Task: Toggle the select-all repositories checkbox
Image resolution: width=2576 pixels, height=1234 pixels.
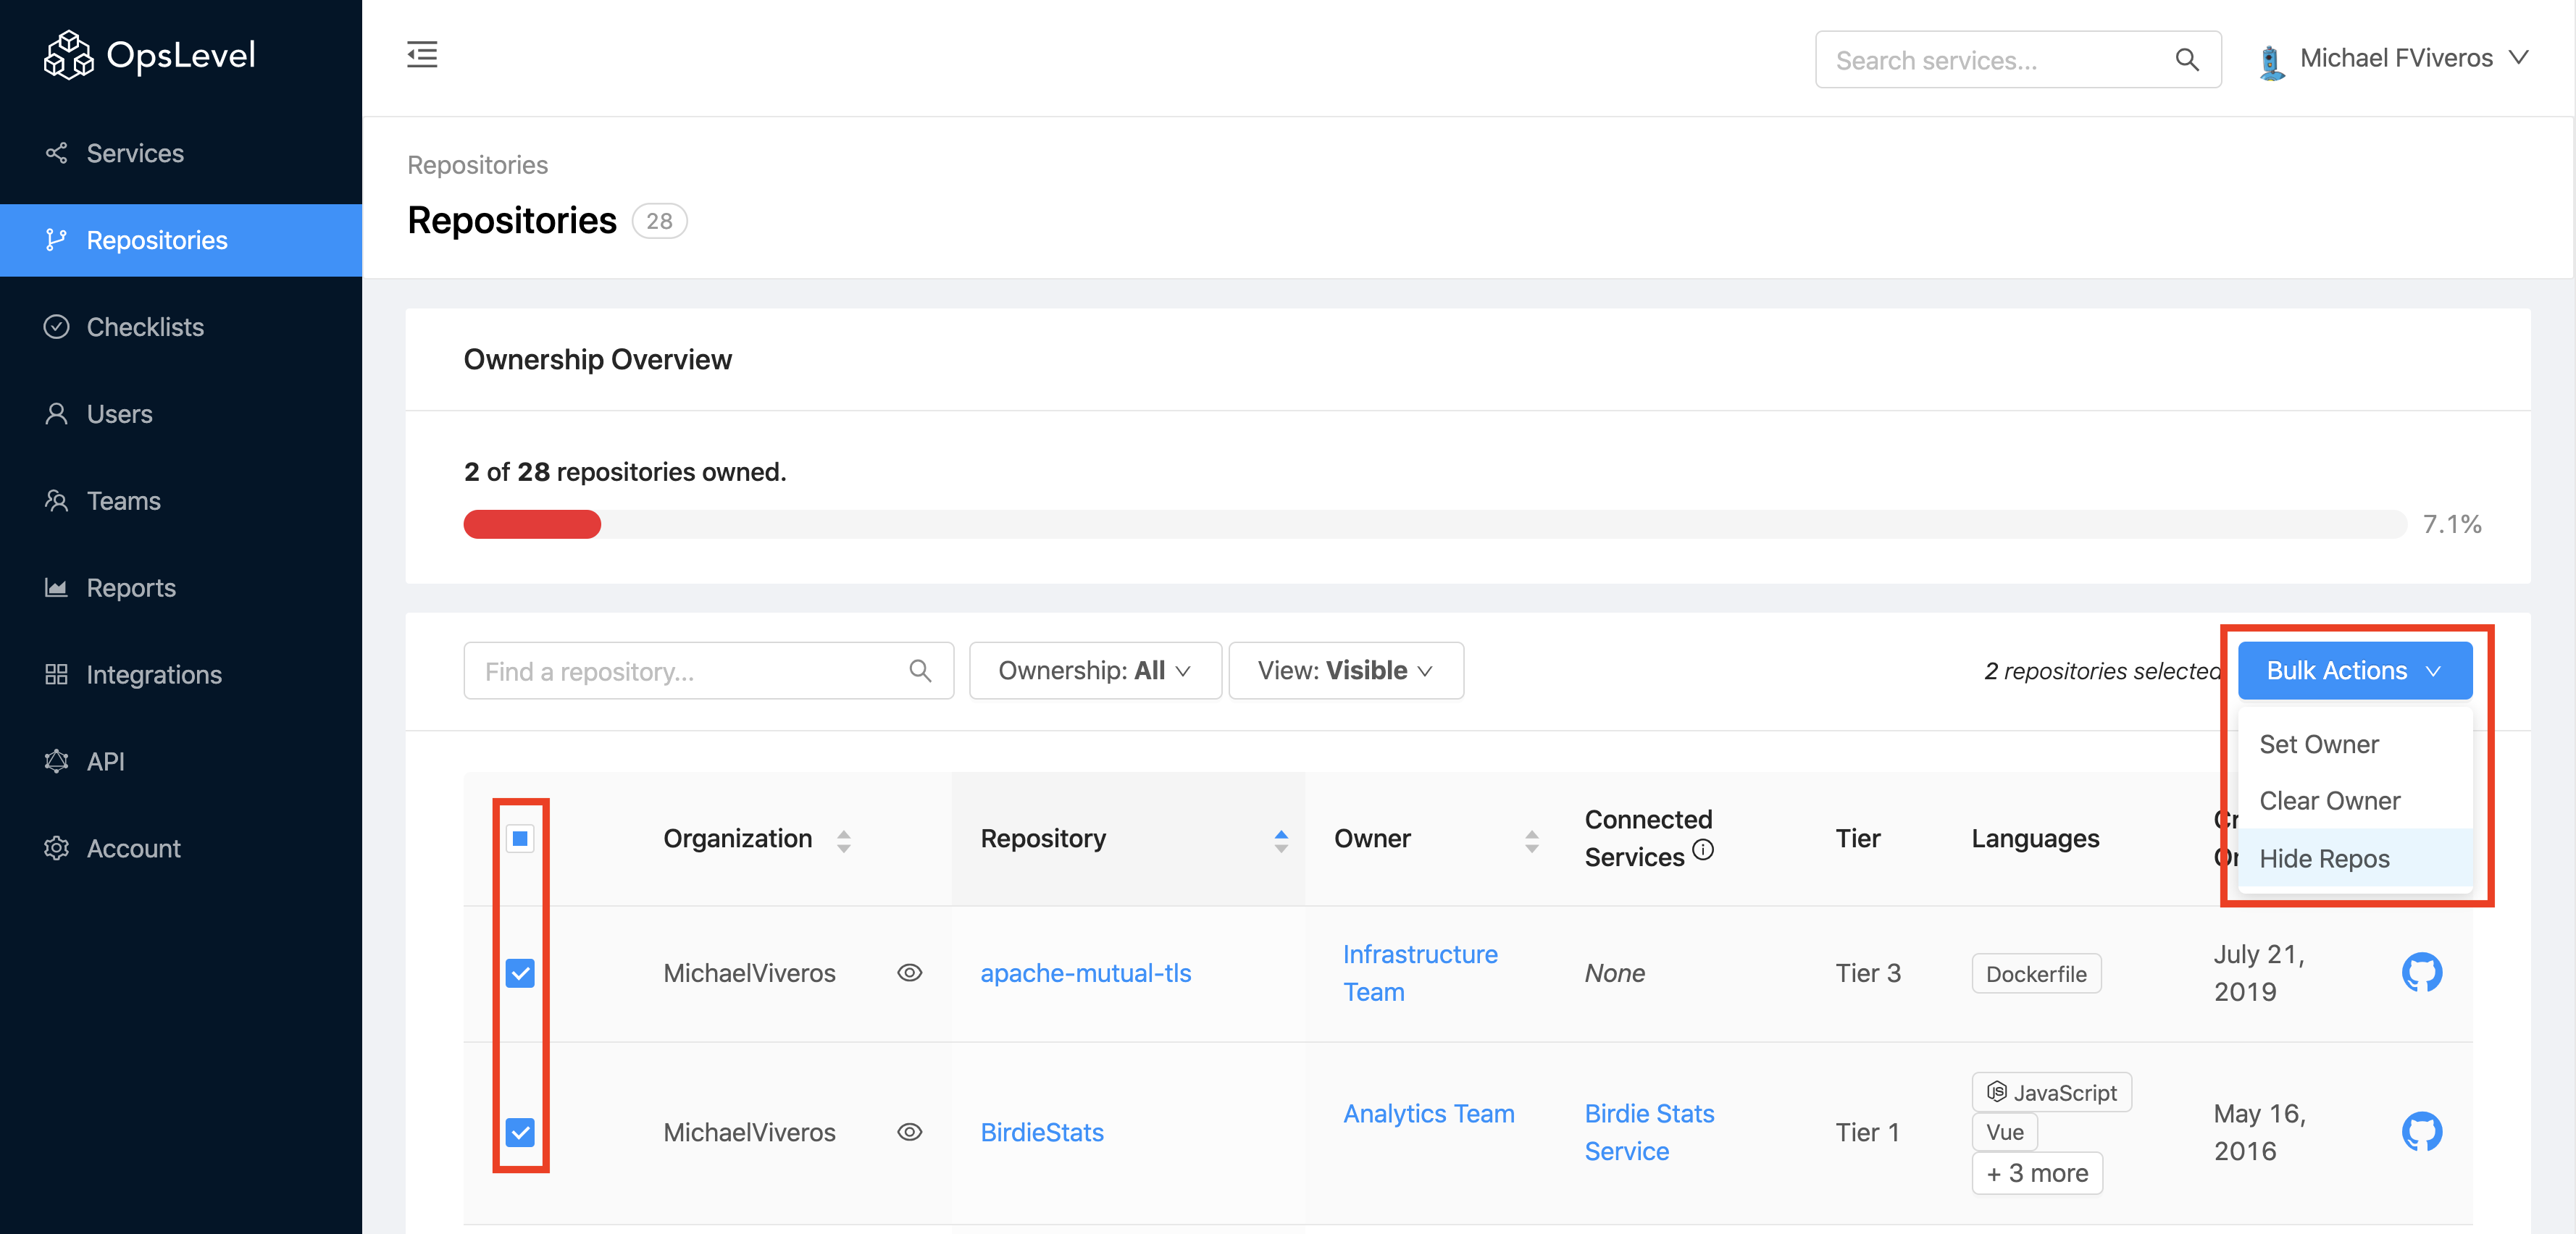Action: (x=520, y=838)
